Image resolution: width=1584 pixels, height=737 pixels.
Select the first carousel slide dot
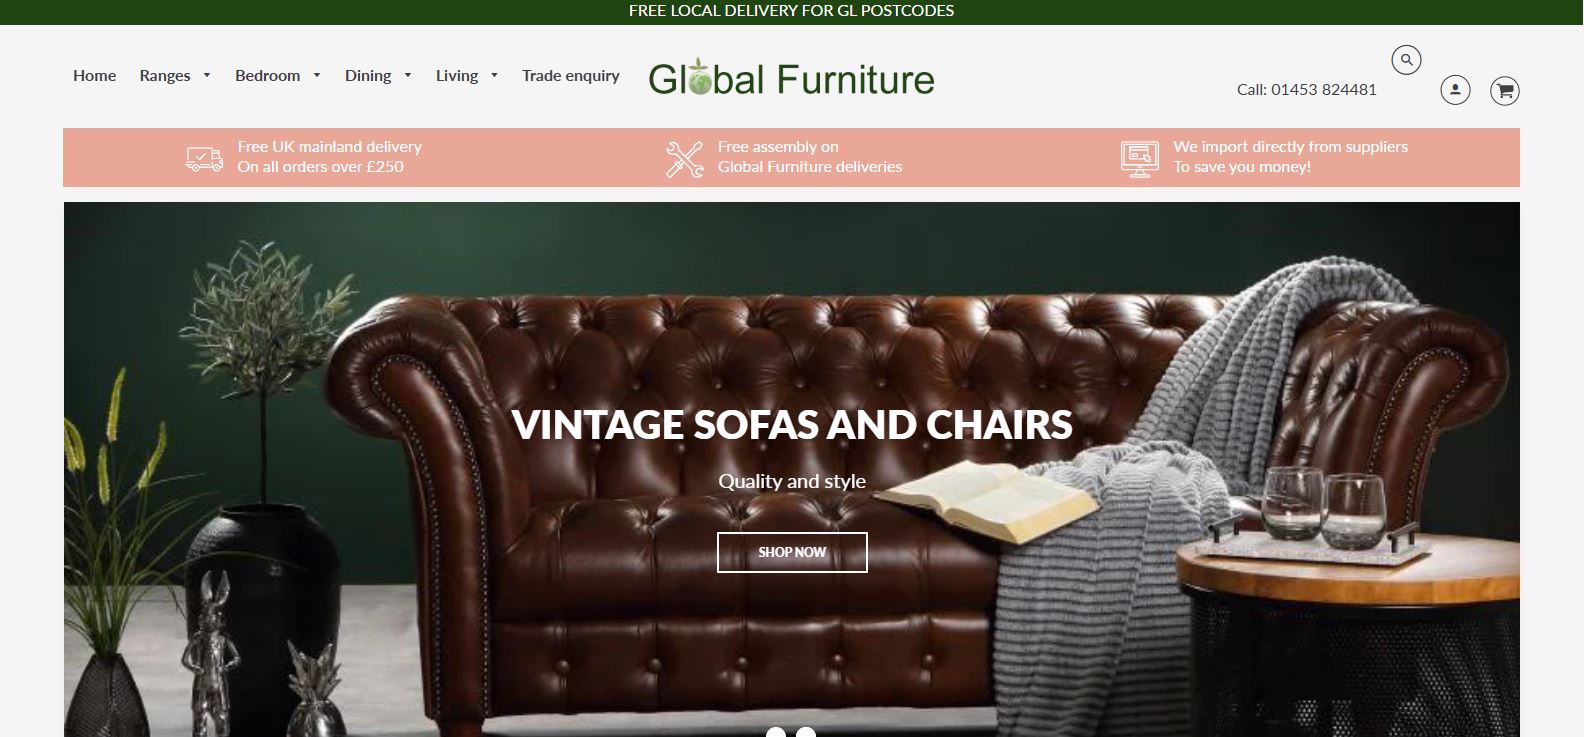click(x=776, y=733)
